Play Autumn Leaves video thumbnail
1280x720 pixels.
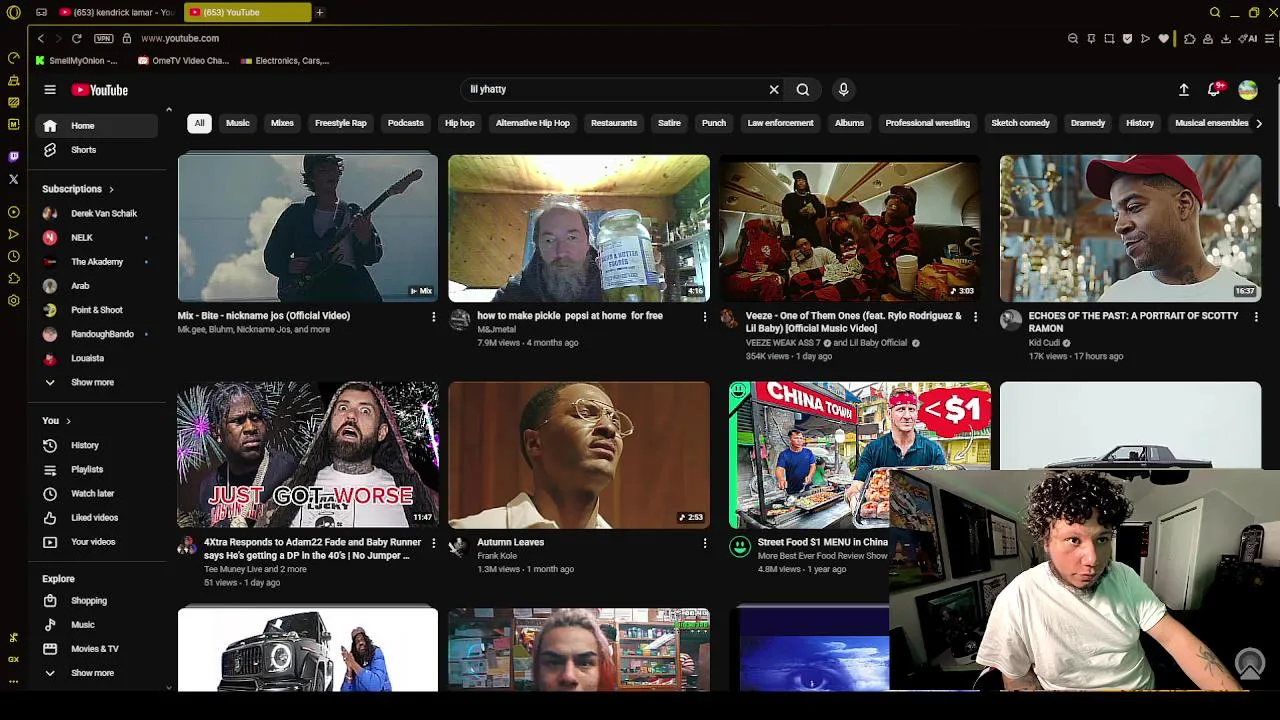point(579,455)
